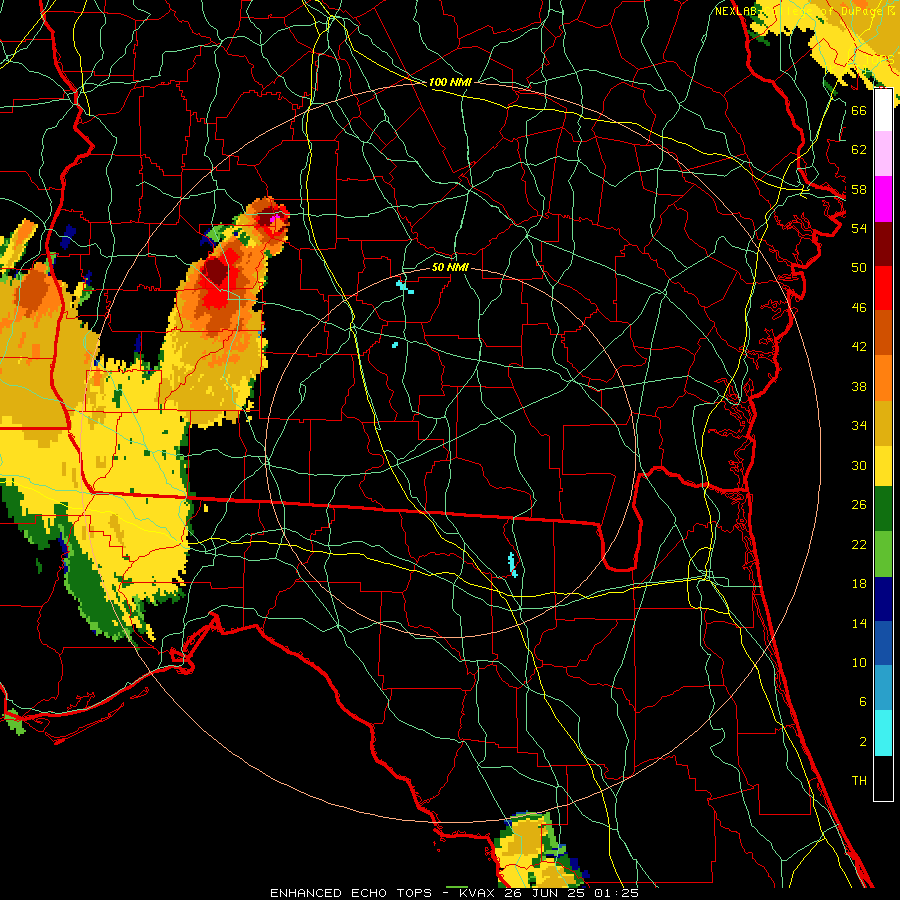Click the "58" legend value

pos(859,189)
